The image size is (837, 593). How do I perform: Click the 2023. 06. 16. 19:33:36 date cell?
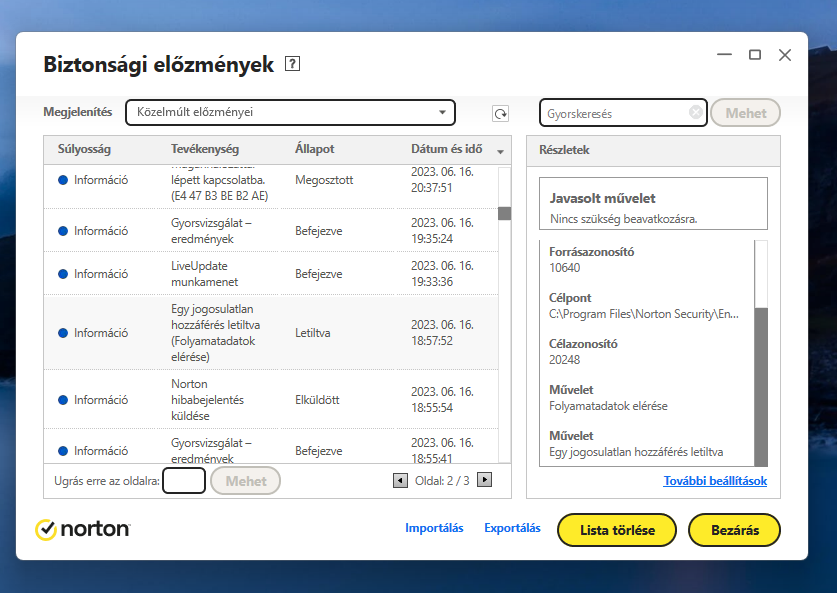tap(442, 274)
